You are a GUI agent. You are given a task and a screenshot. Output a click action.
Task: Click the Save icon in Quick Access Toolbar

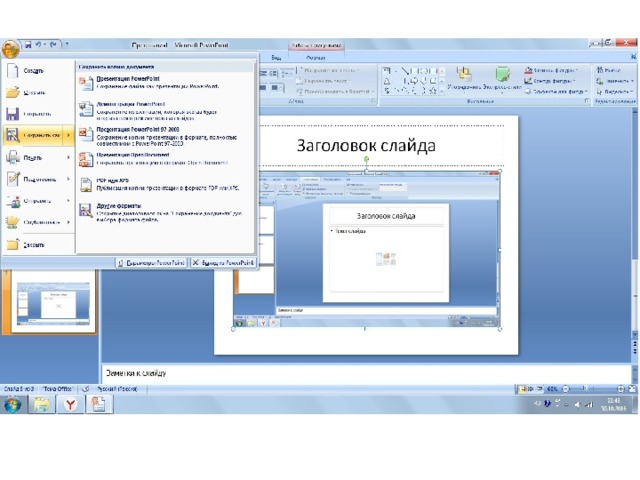click(28, 44)
